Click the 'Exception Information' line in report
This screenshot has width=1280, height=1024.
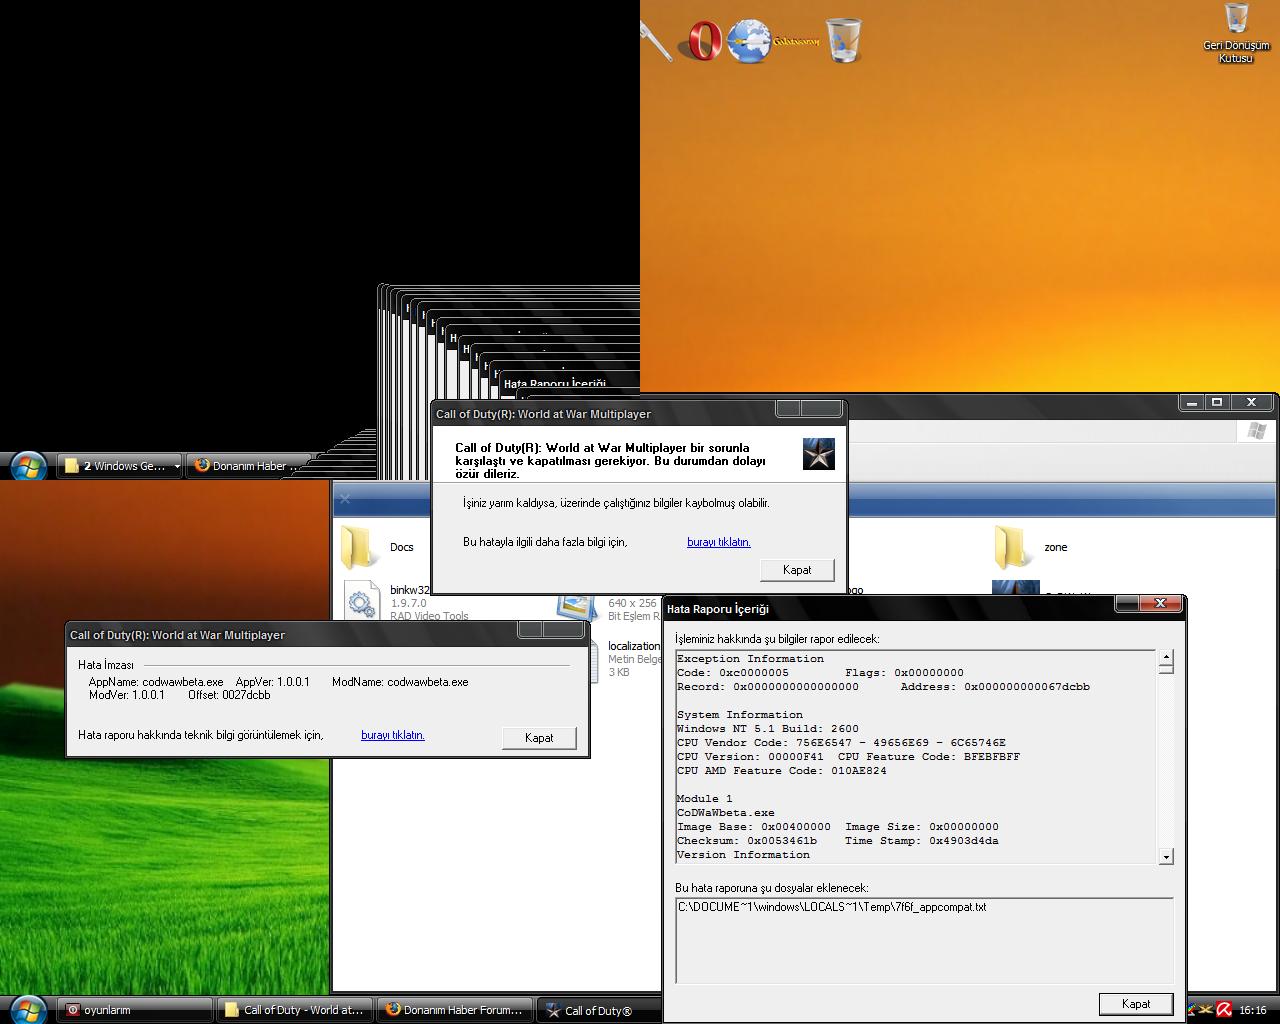[750, 659]
